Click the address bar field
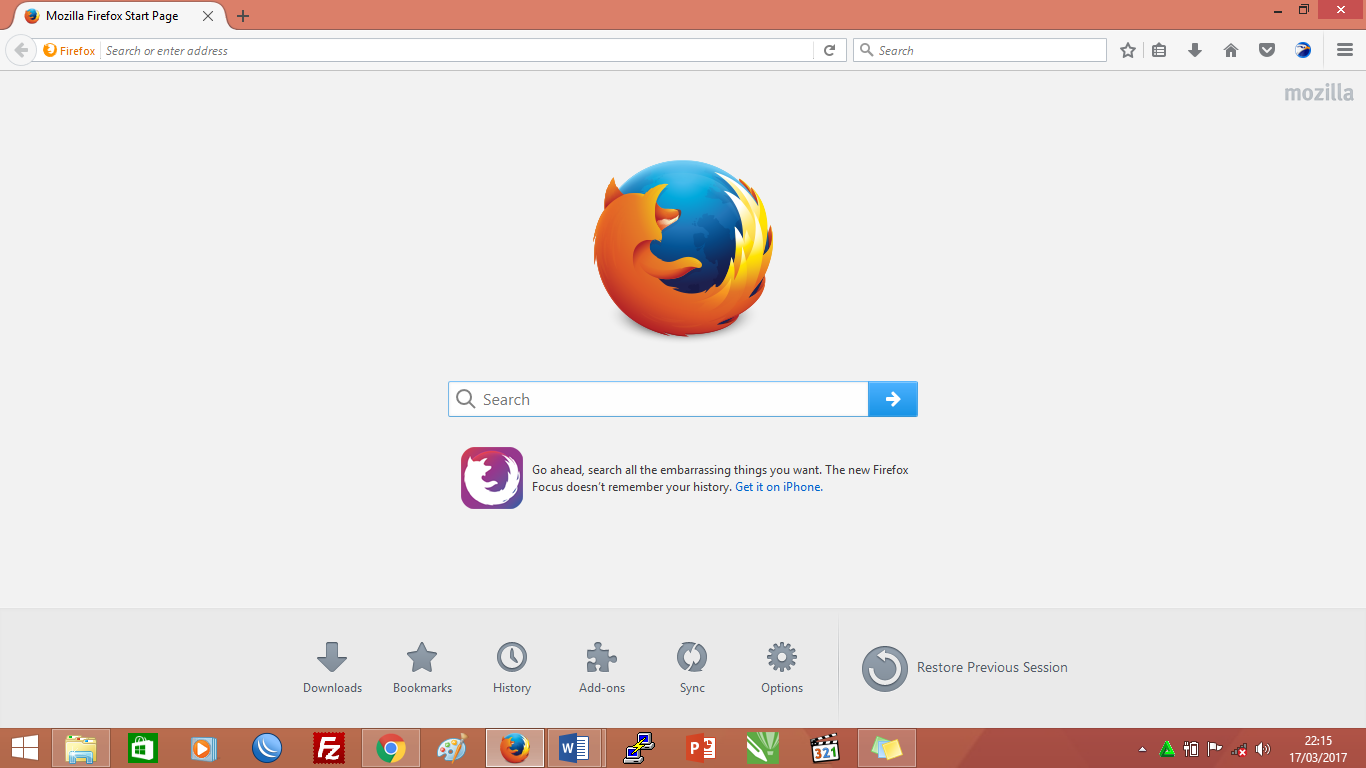Viewport: 1366px width, 768px height. (458, 50)
